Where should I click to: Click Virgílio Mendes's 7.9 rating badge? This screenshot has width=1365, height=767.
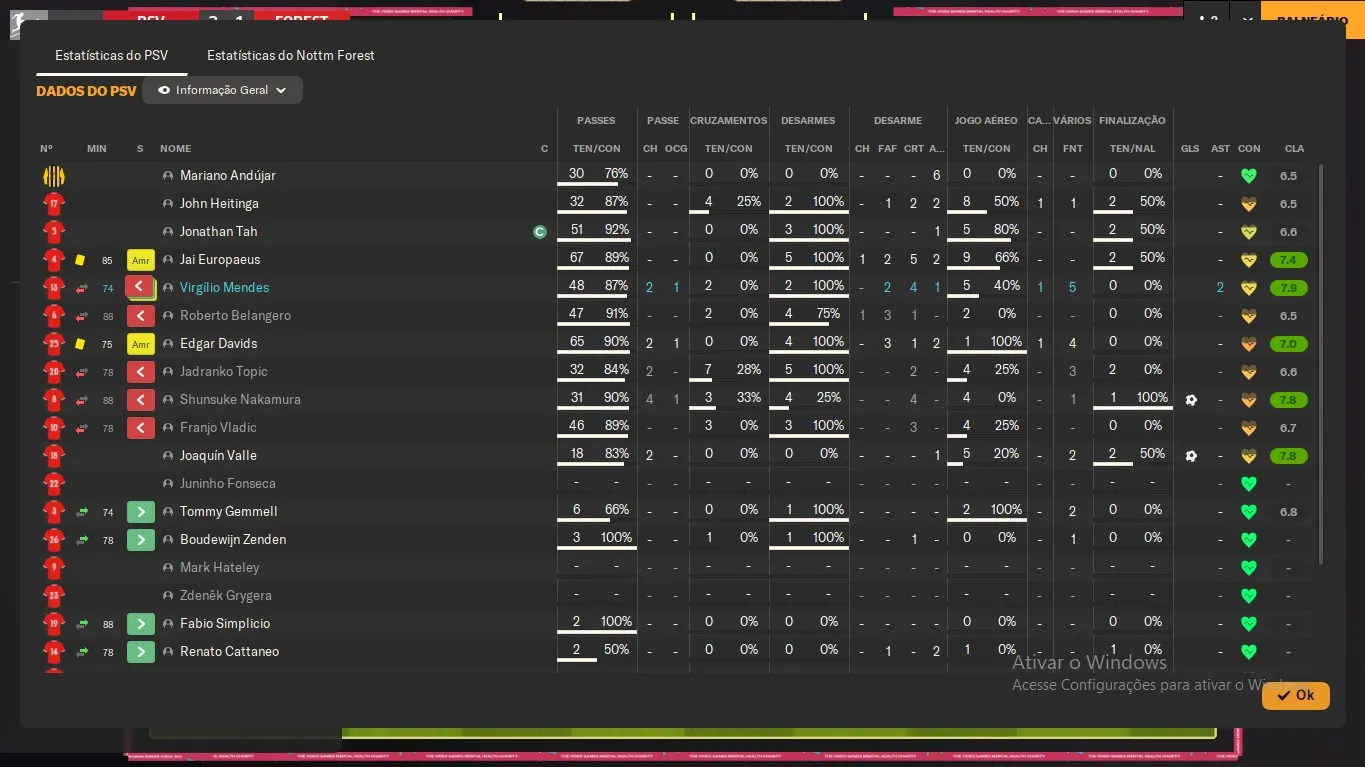(1288, 288)
